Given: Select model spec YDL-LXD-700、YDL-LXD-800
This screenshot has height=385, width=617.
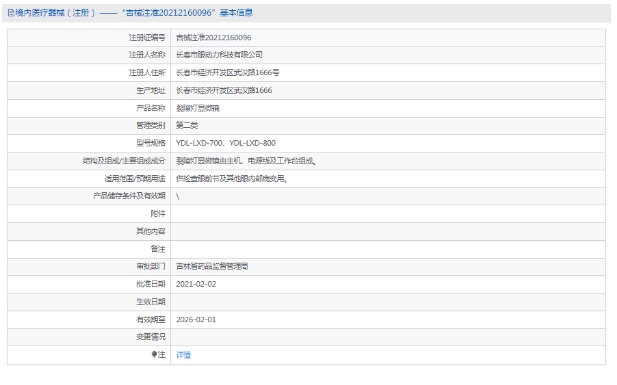Looking at the screenshot, I should [x=225, y=143].
